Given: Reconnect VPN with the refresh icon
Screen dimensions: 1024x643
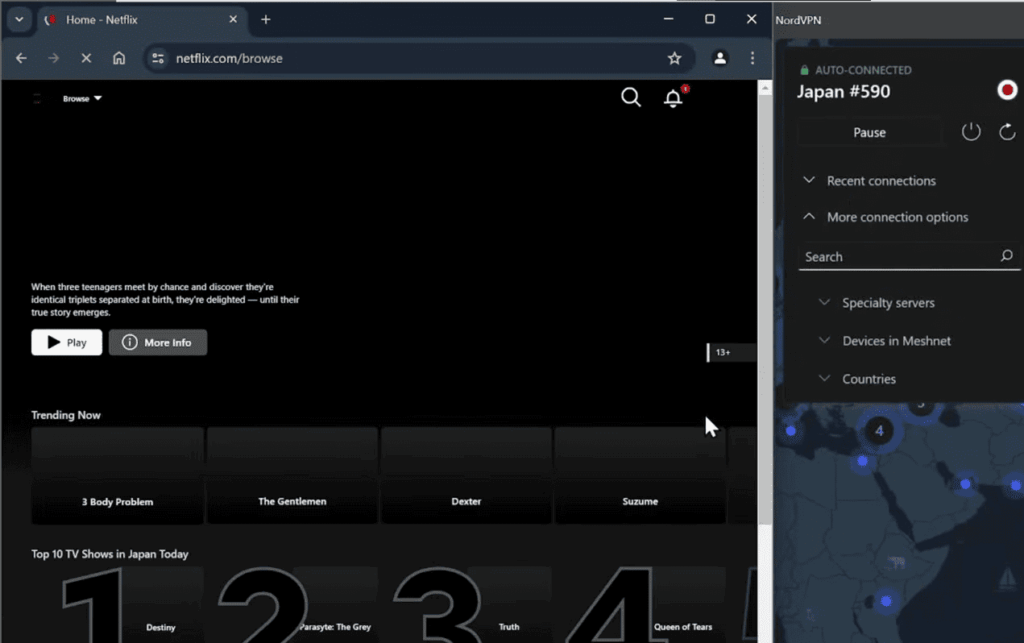Looking at the screenshot, I should pos(1007,131).
